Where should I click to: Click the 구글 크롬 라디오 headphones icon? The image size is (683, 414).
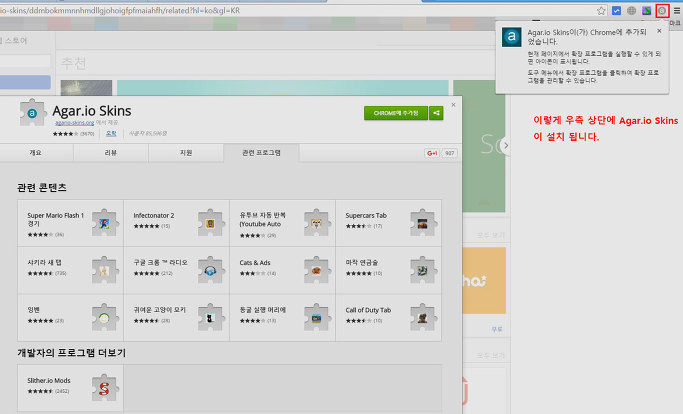[211, 271]
